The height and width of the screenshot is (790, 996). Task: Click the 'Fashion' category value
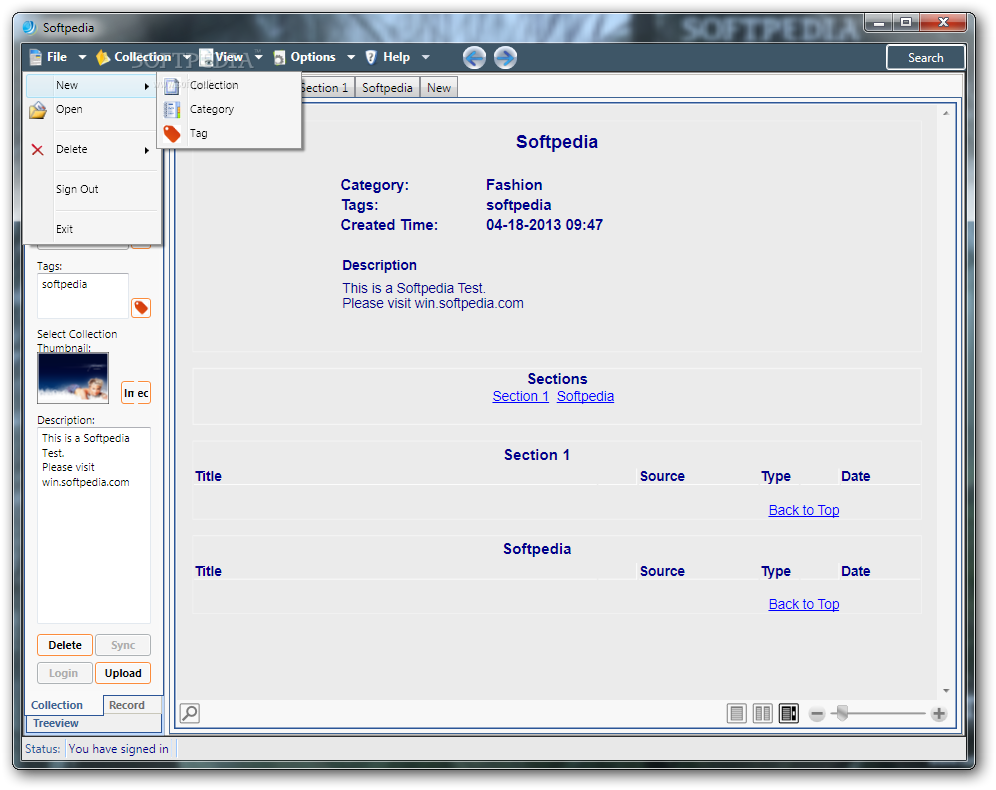514,185
